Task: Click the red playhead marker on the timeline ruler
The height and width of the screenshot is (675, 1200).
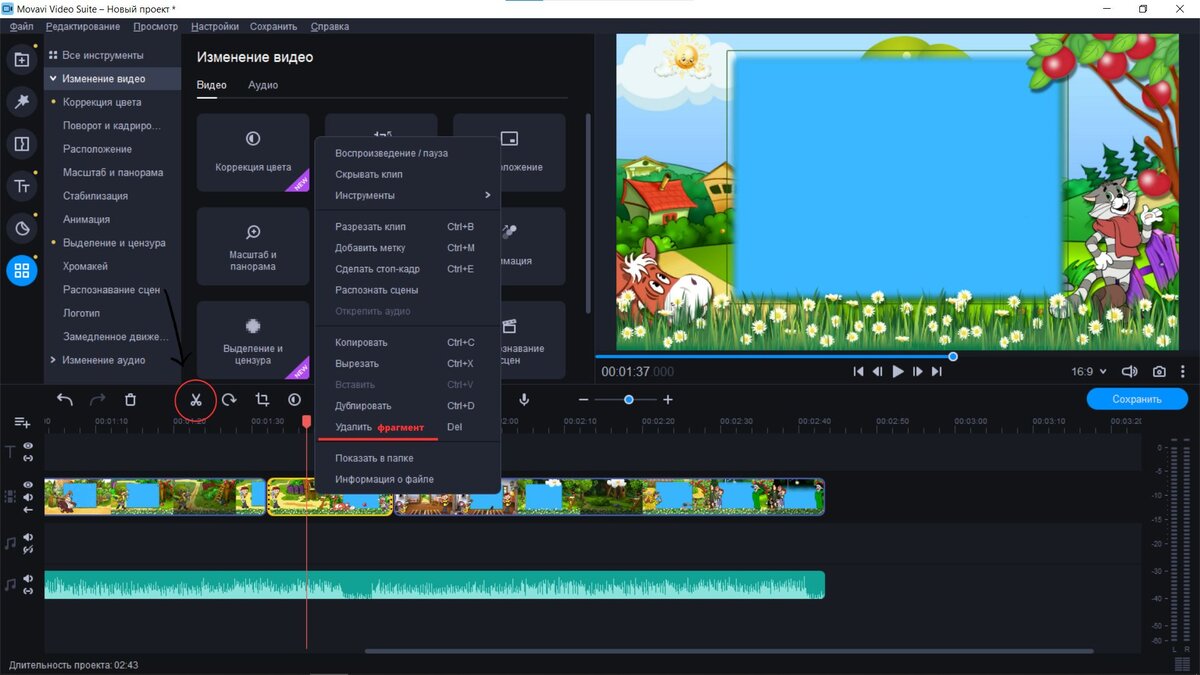Action: (x=307, y=422)
